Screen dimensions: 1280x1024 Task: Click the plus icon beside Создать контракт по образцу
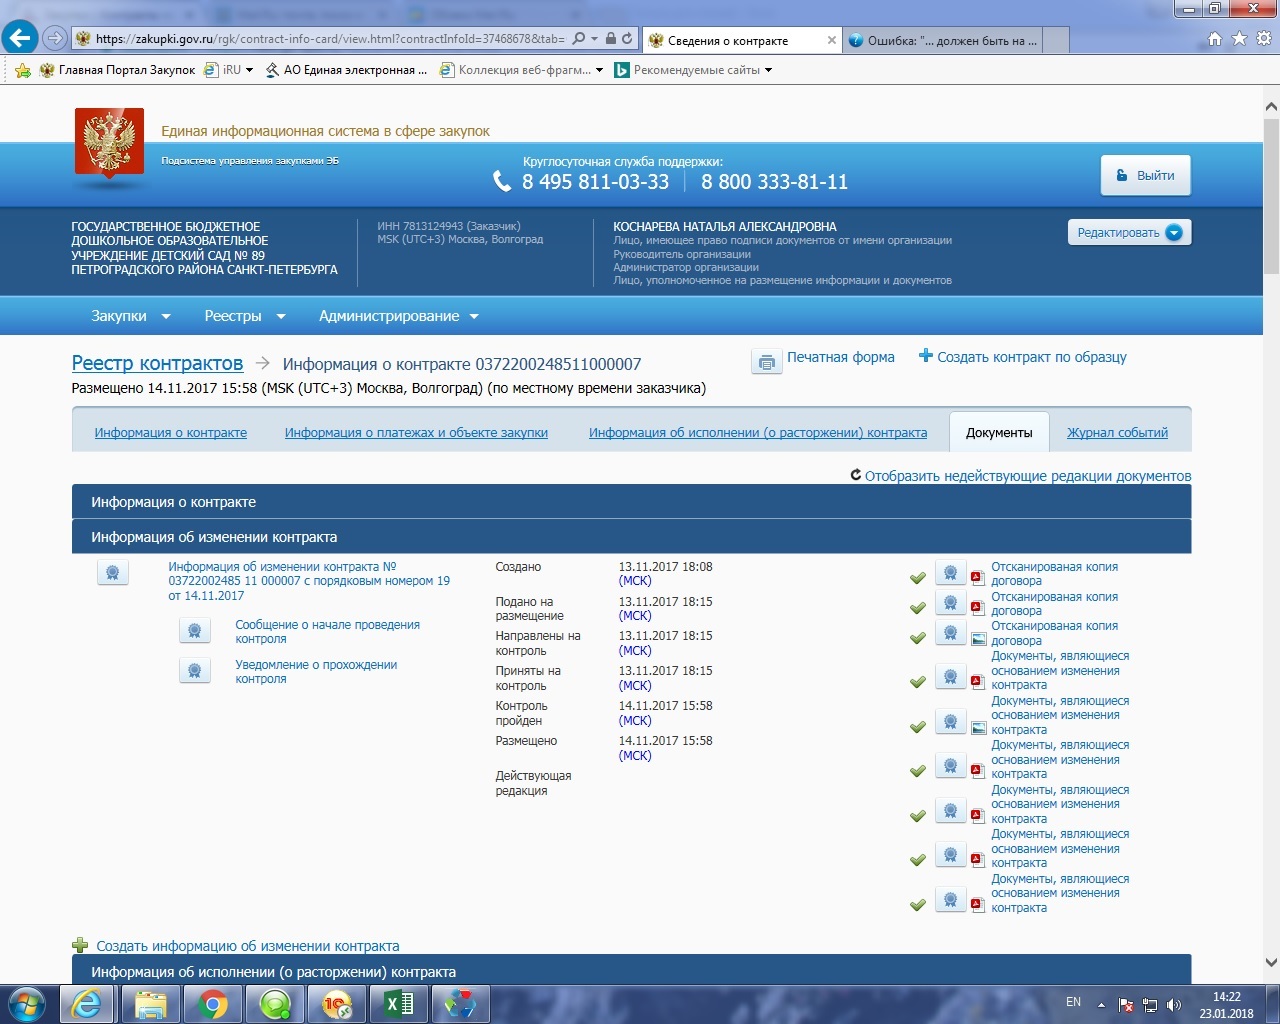tap(926, 356)
